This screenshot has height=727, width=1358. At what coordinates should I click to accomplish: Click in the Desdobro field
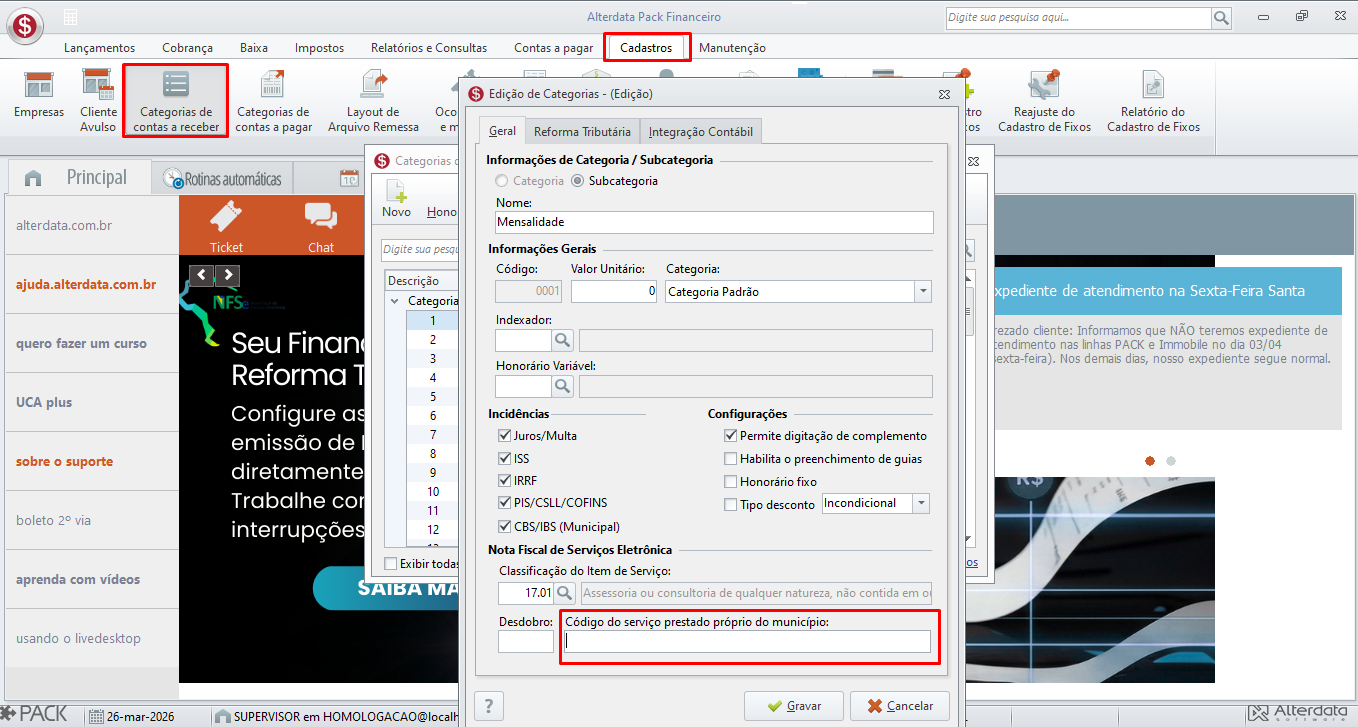pos(526,642)
